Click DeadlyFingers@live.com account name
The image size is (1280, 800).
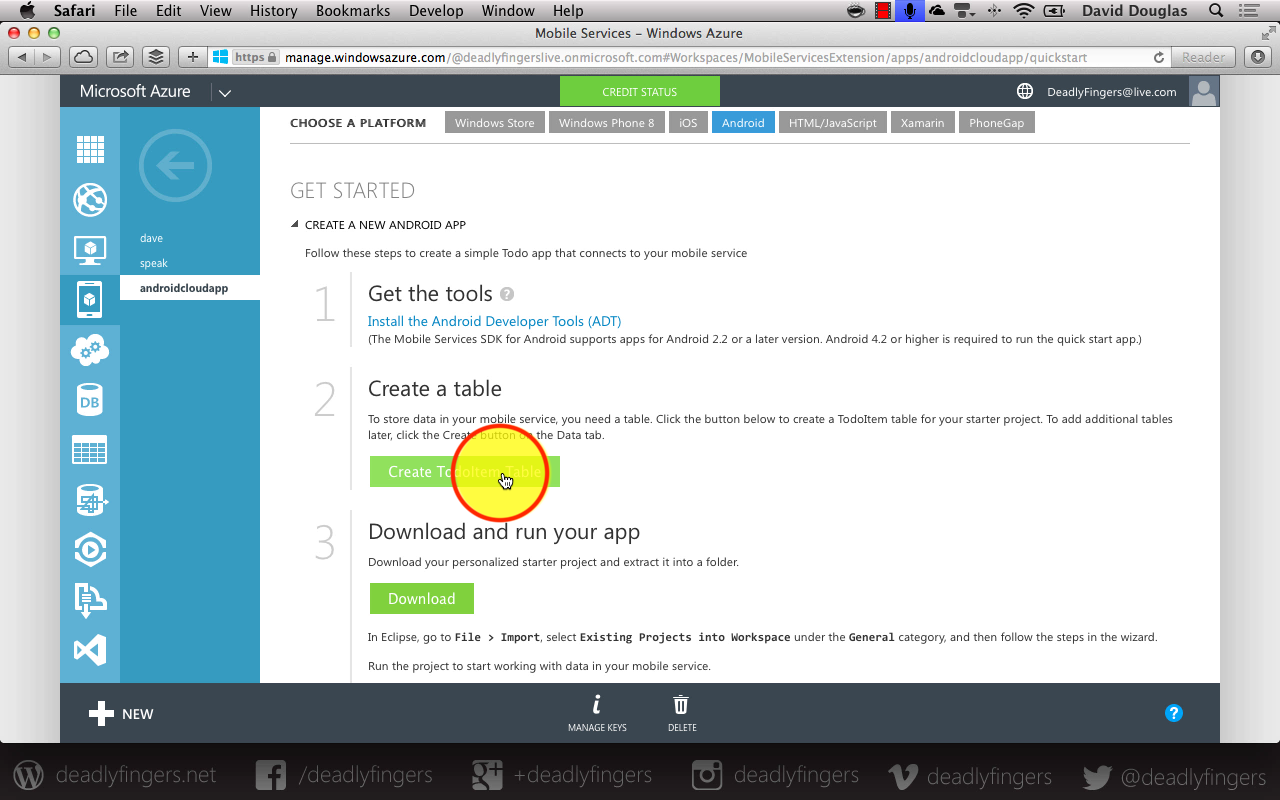1112,92
